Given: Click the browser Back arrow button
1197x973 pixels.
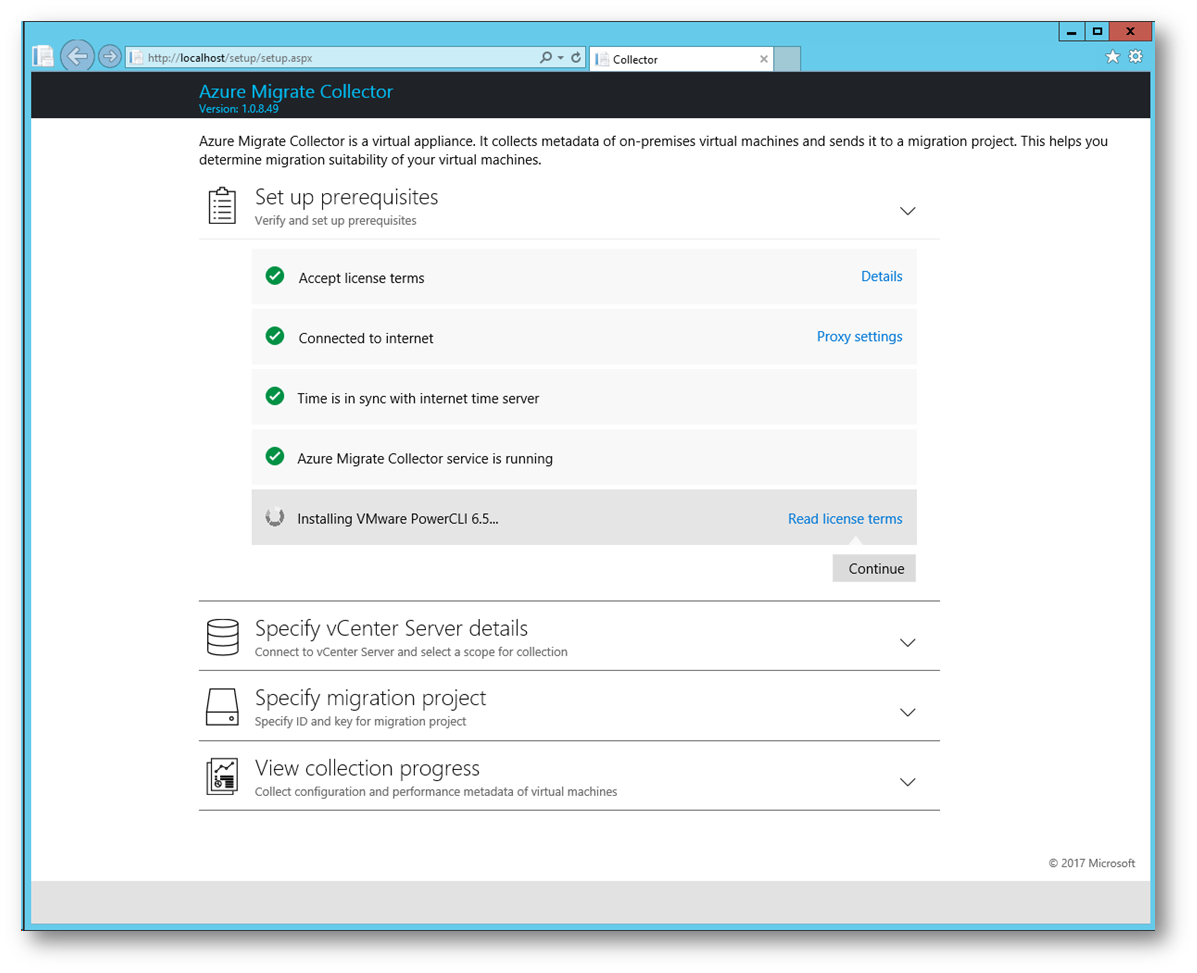Looking at the screenshot, I should point(77,56).
